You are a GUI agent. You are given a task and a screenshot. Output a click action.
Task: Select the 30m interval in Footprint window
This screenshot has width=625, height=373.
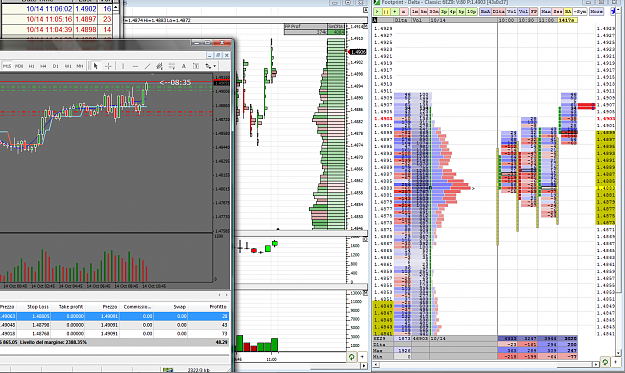[434, 12]
